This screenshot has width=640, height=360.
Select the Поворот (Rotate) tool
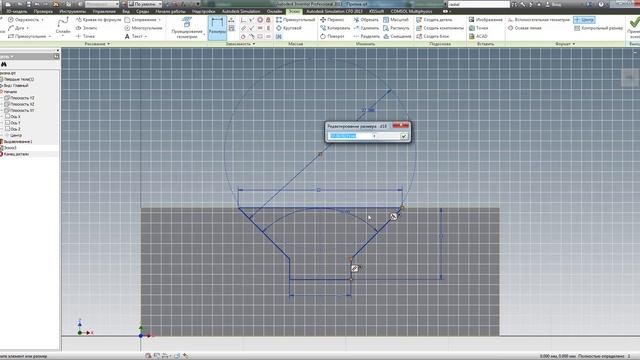pyautogui.click(x=332, y=36)
